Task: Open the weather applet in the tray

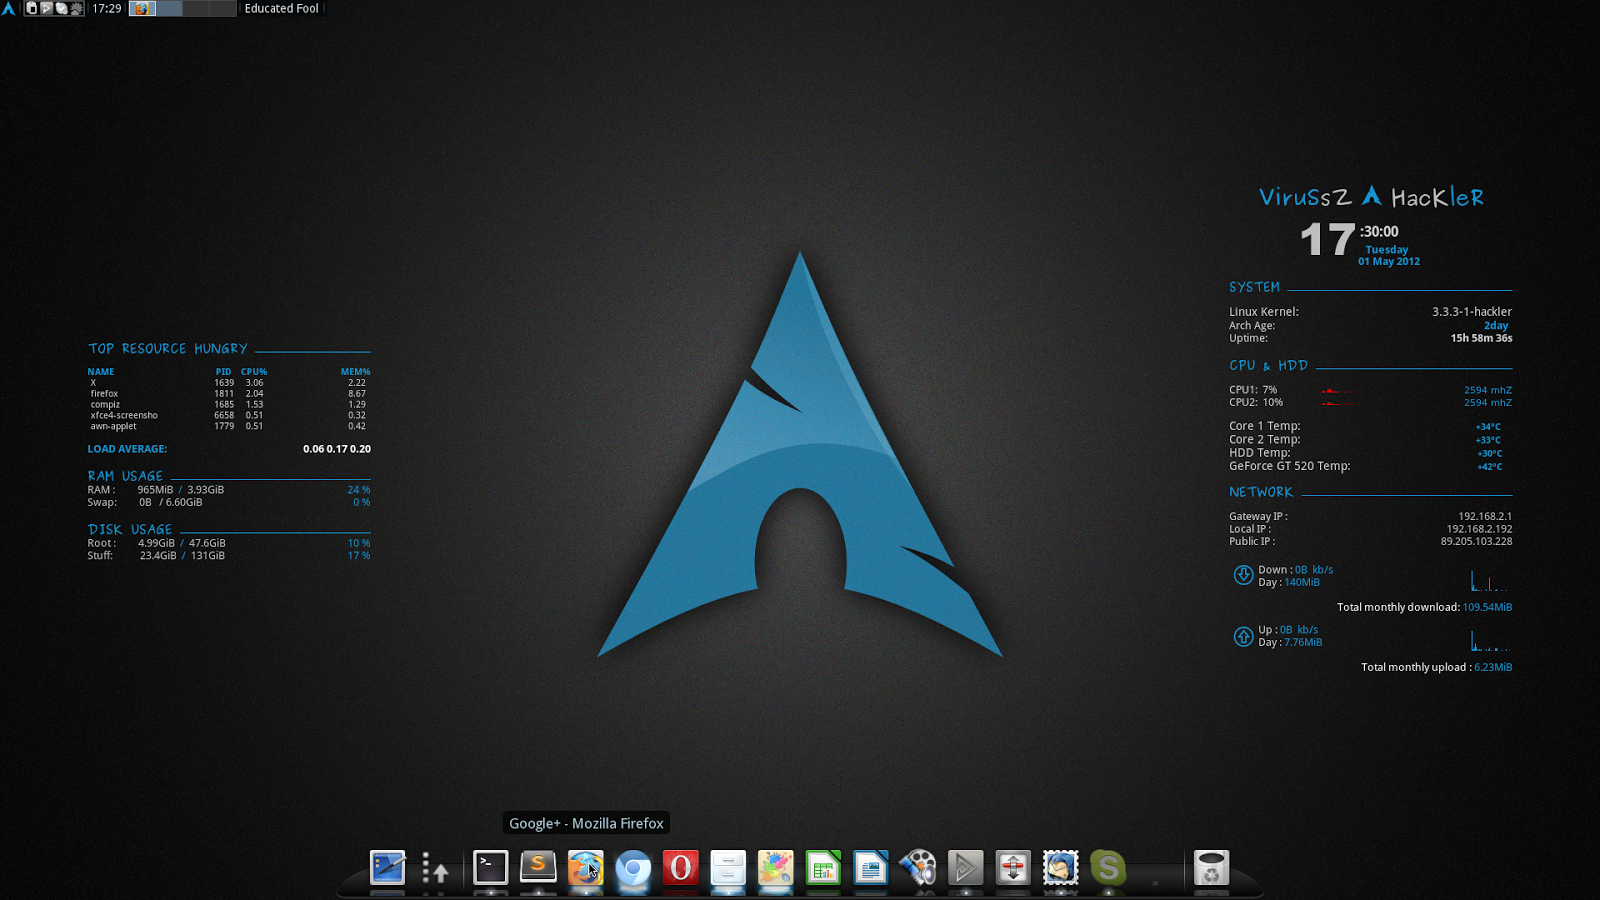Action: (76, 8)
